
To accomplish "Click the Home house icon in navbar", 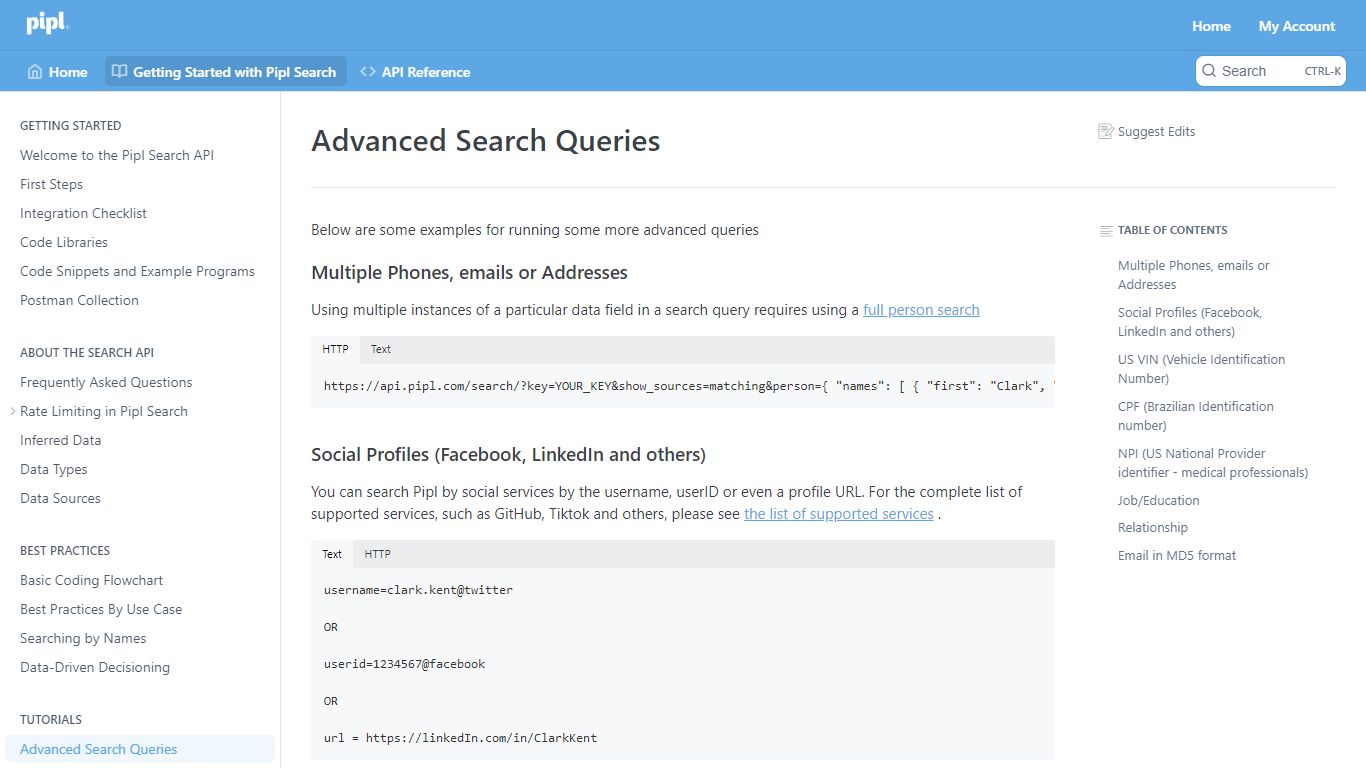I will [x=35, y=72].
